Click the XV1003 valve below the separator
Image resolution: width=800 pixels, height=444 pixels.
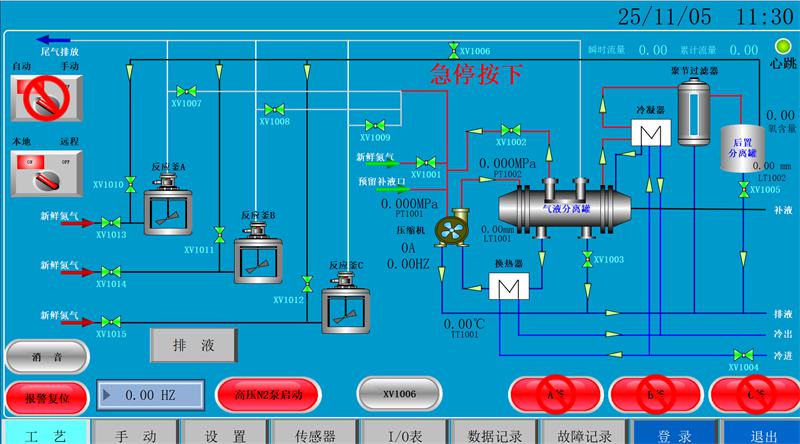tap(587, 258)
